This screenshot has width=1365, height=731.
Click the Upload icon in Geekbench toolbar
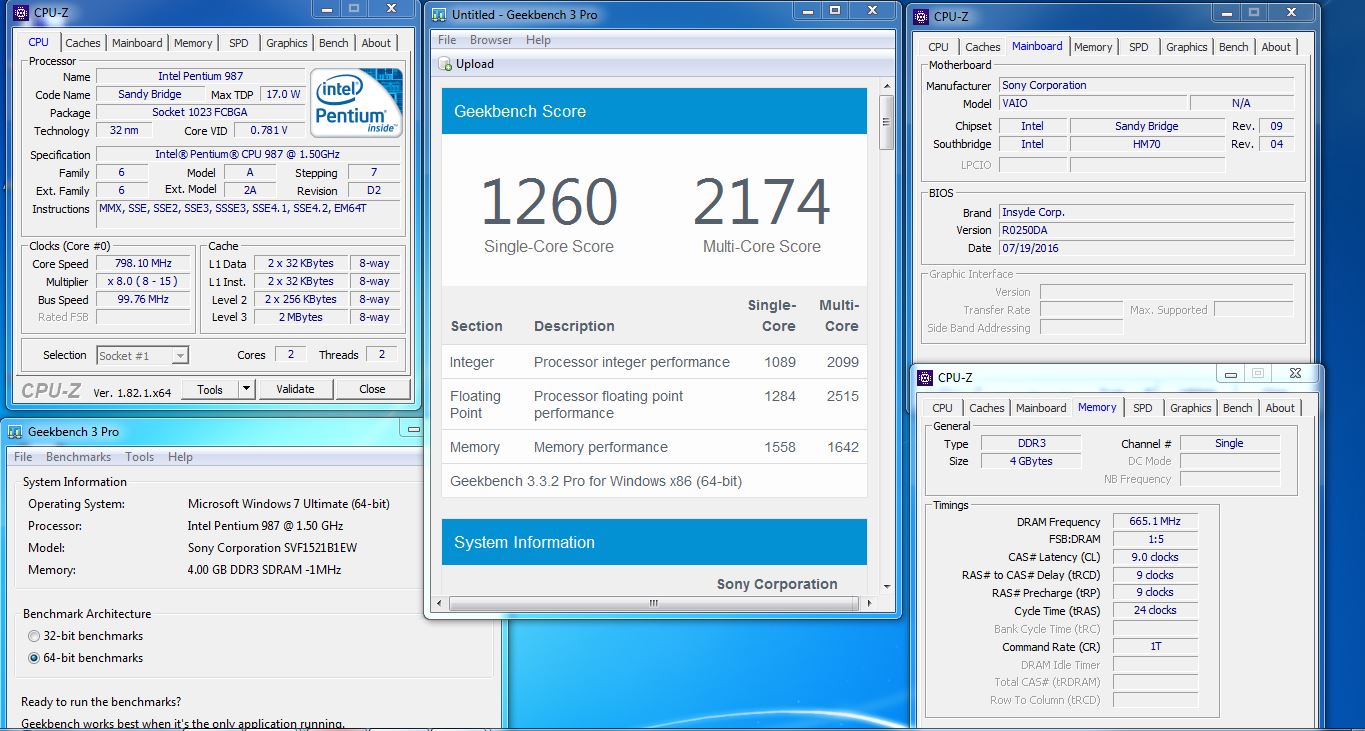446,64
